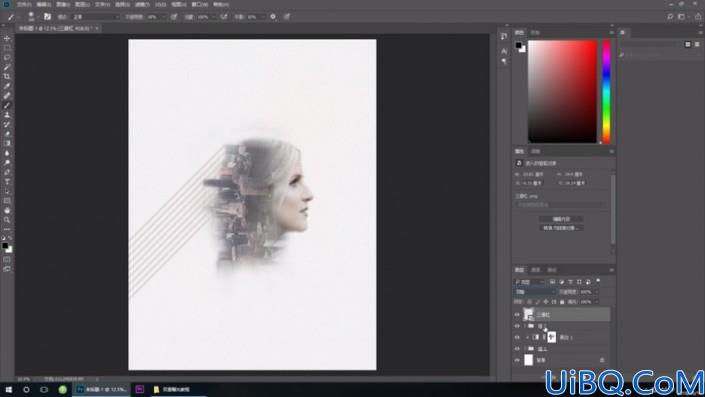Select the Lasso tool
The height and width of the screenshot is (397, 705).
pyautogui.click(x=7, y=58)
